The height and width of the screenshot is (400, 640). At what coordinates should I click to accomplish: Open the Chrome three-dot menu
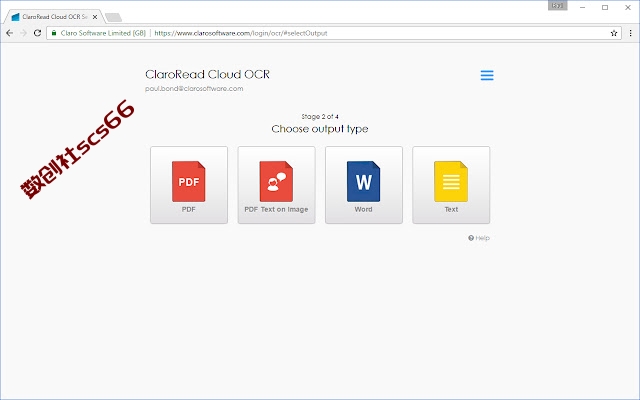click(x=631, y=33)
